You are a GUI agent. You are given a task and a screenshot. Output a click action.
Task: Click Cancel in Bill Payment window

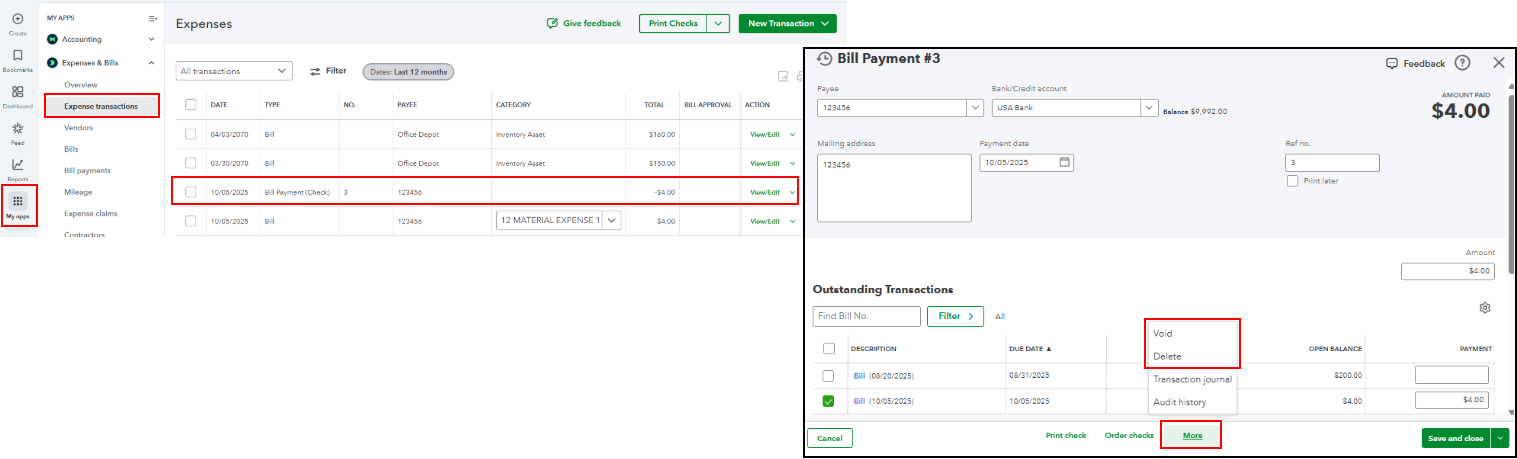830,438
